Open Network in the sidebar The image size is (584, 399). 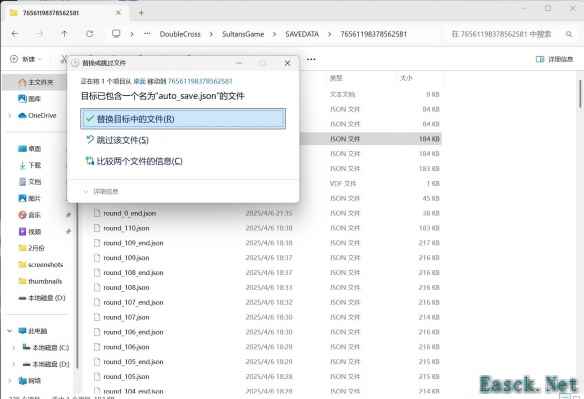tap(29, 381)
